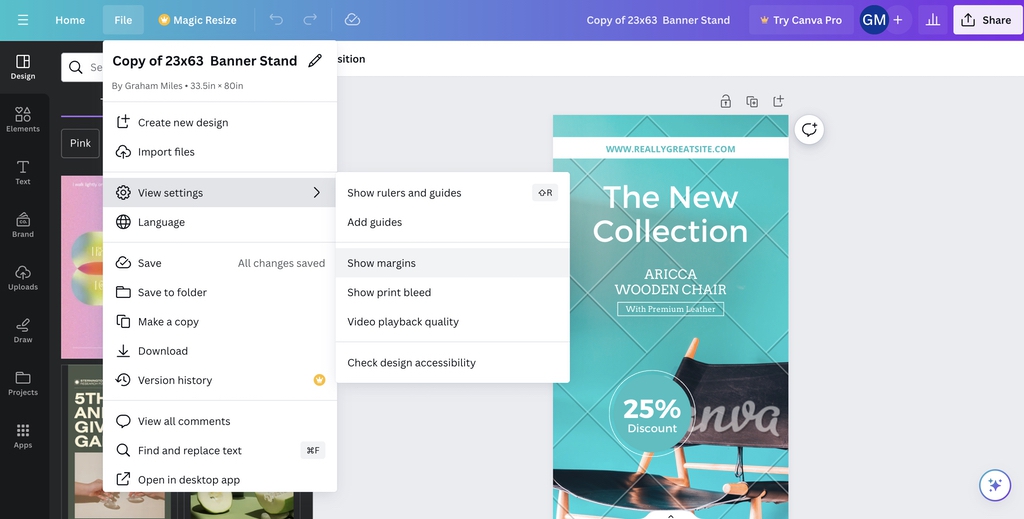Toggle Show rulers and guides

pos(453,193)
